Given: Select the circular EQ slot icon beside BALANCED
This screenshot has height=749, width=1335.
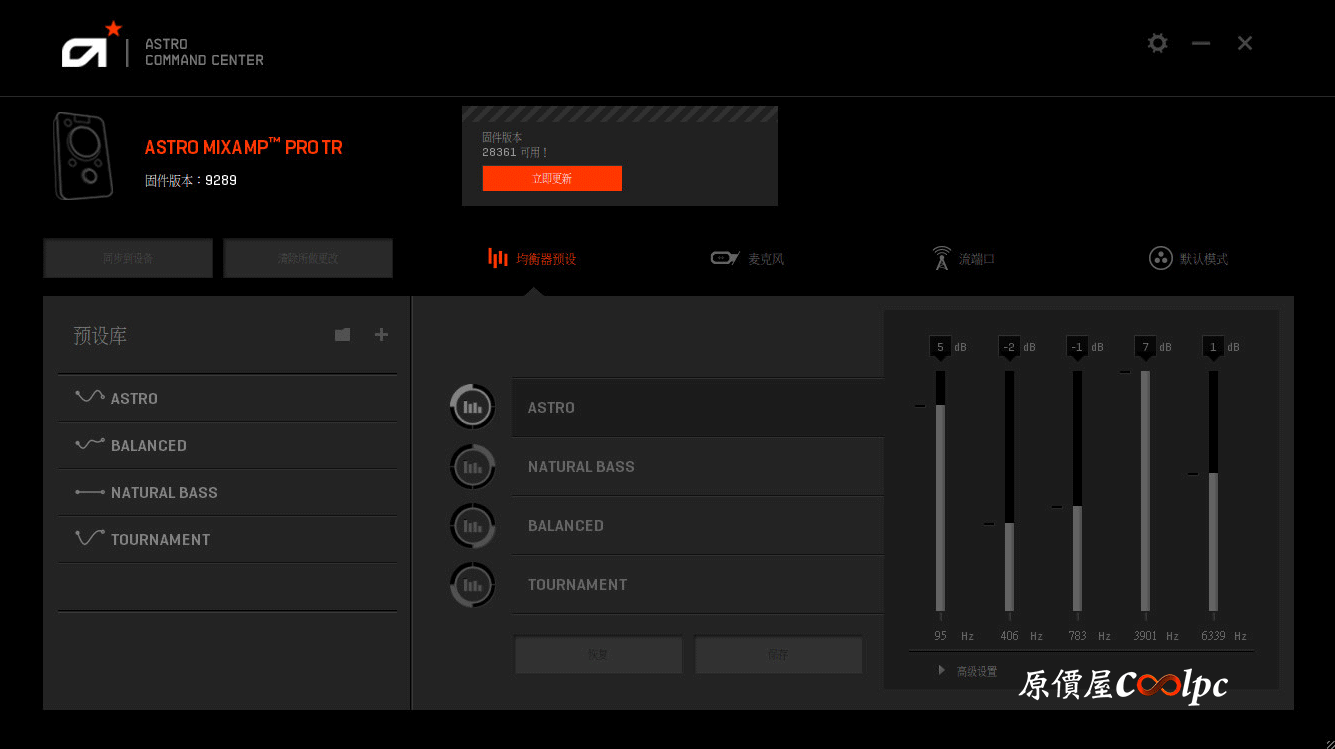Looking at the screenshot, I should pos(472,525).
